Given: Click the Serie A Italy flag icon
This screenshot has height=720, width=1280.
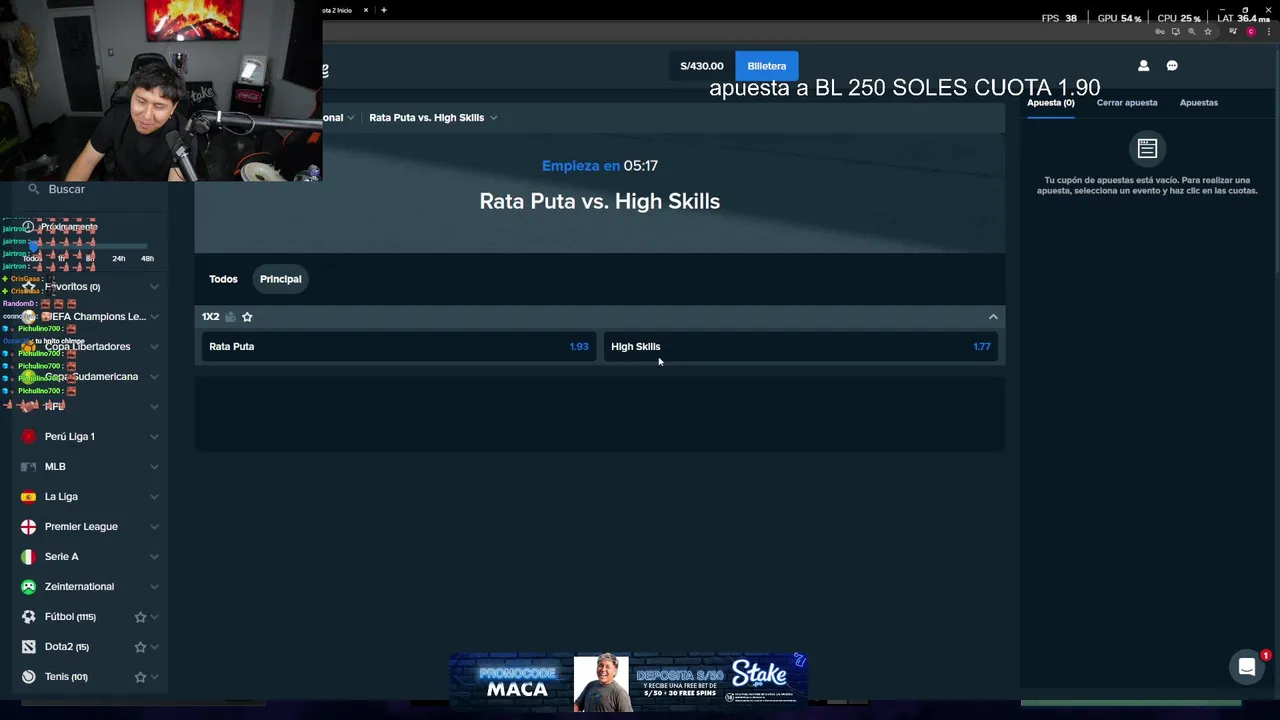Looking at the screenshot, I should coord(28,557).
